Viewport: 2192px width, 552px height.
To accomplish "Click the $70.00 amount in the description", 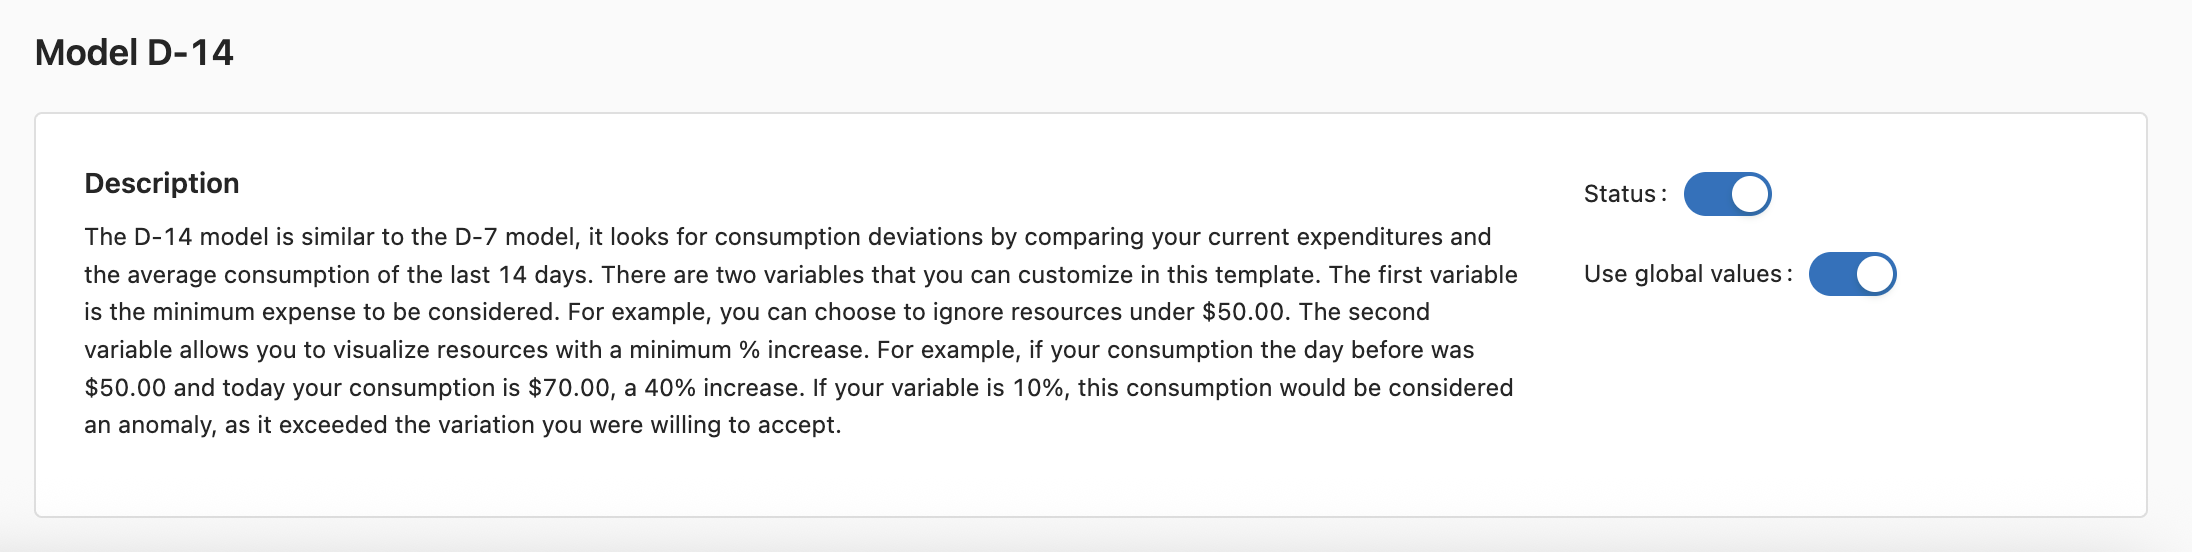I will click(568, 388).
